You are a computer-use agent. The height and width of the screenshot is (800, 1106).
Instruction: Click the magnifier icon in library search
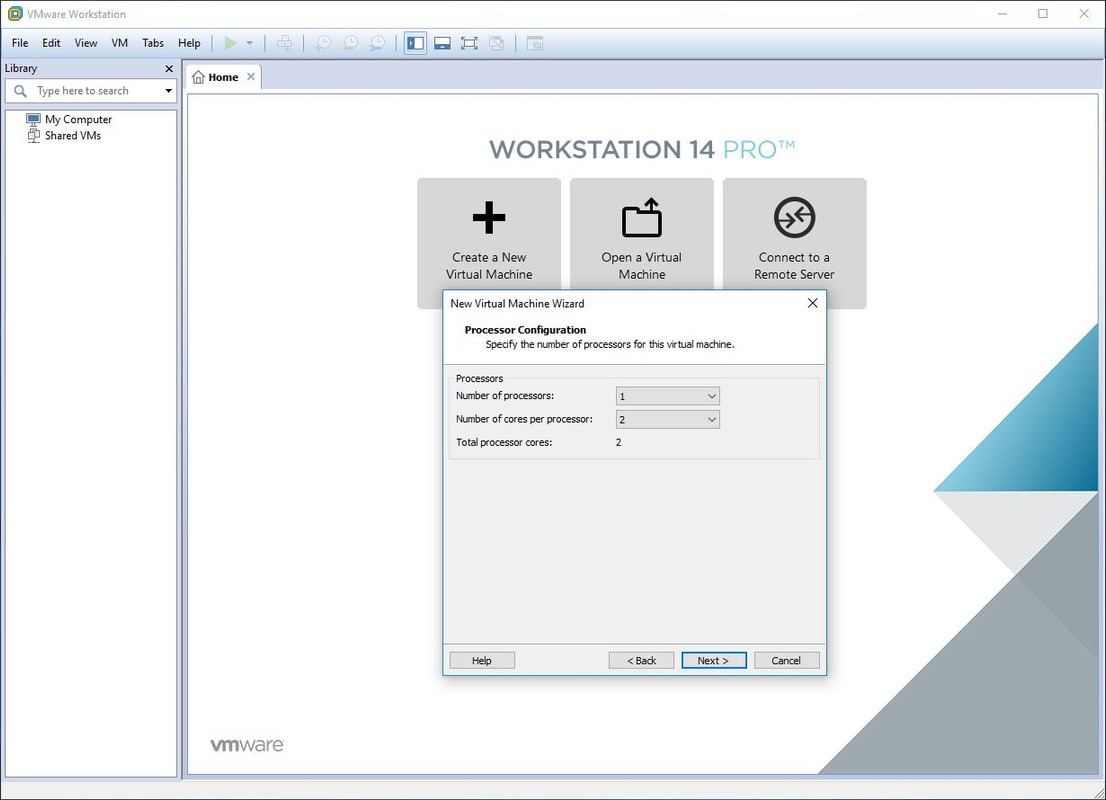20,91
